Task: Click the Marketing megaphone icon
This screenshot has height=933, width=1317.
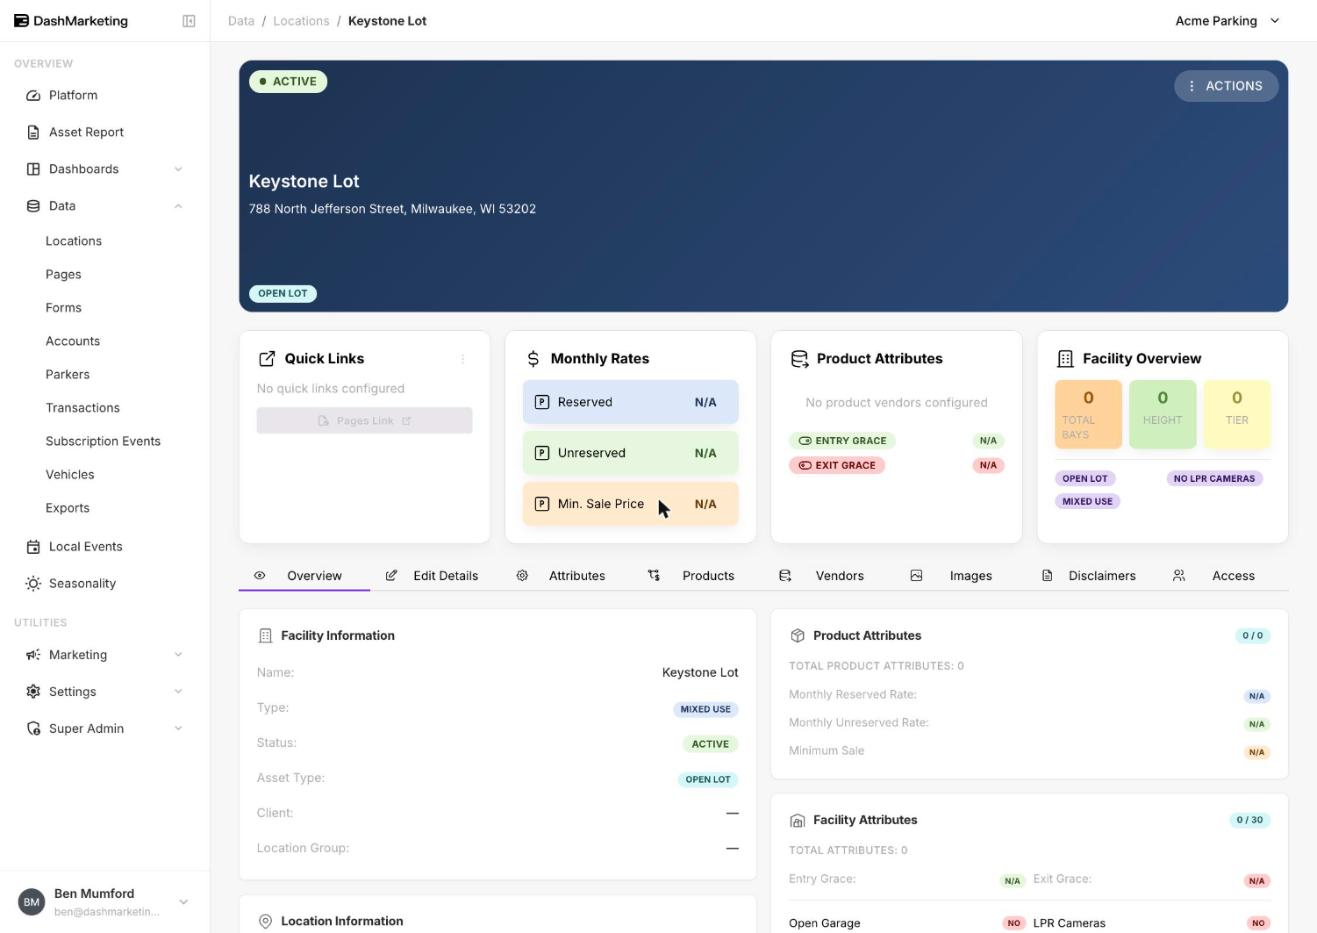Action: point(33,655)
